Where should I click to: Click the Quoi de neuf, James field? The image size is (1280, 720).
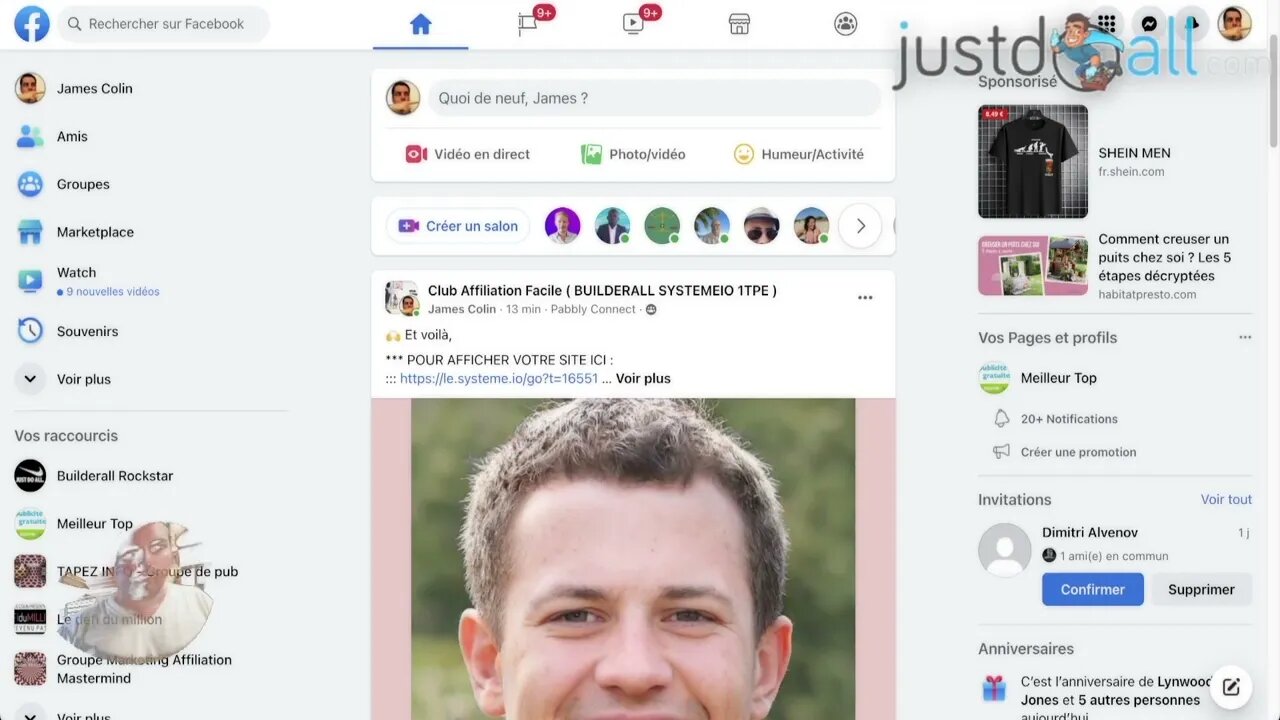pos(654,98)
